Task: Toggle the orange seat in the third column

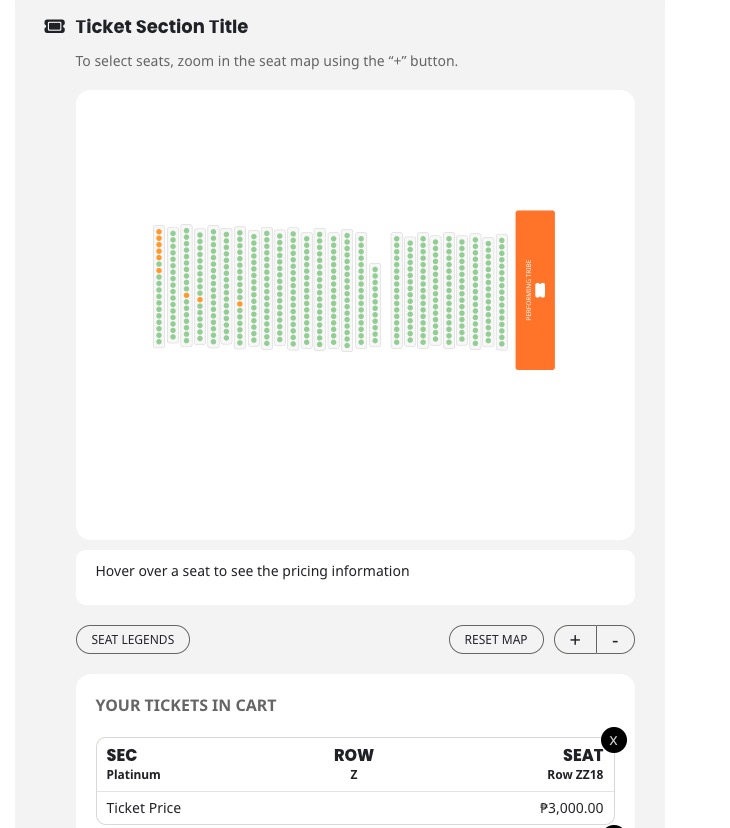Action: pyautogui.click(x=186, y=295)
